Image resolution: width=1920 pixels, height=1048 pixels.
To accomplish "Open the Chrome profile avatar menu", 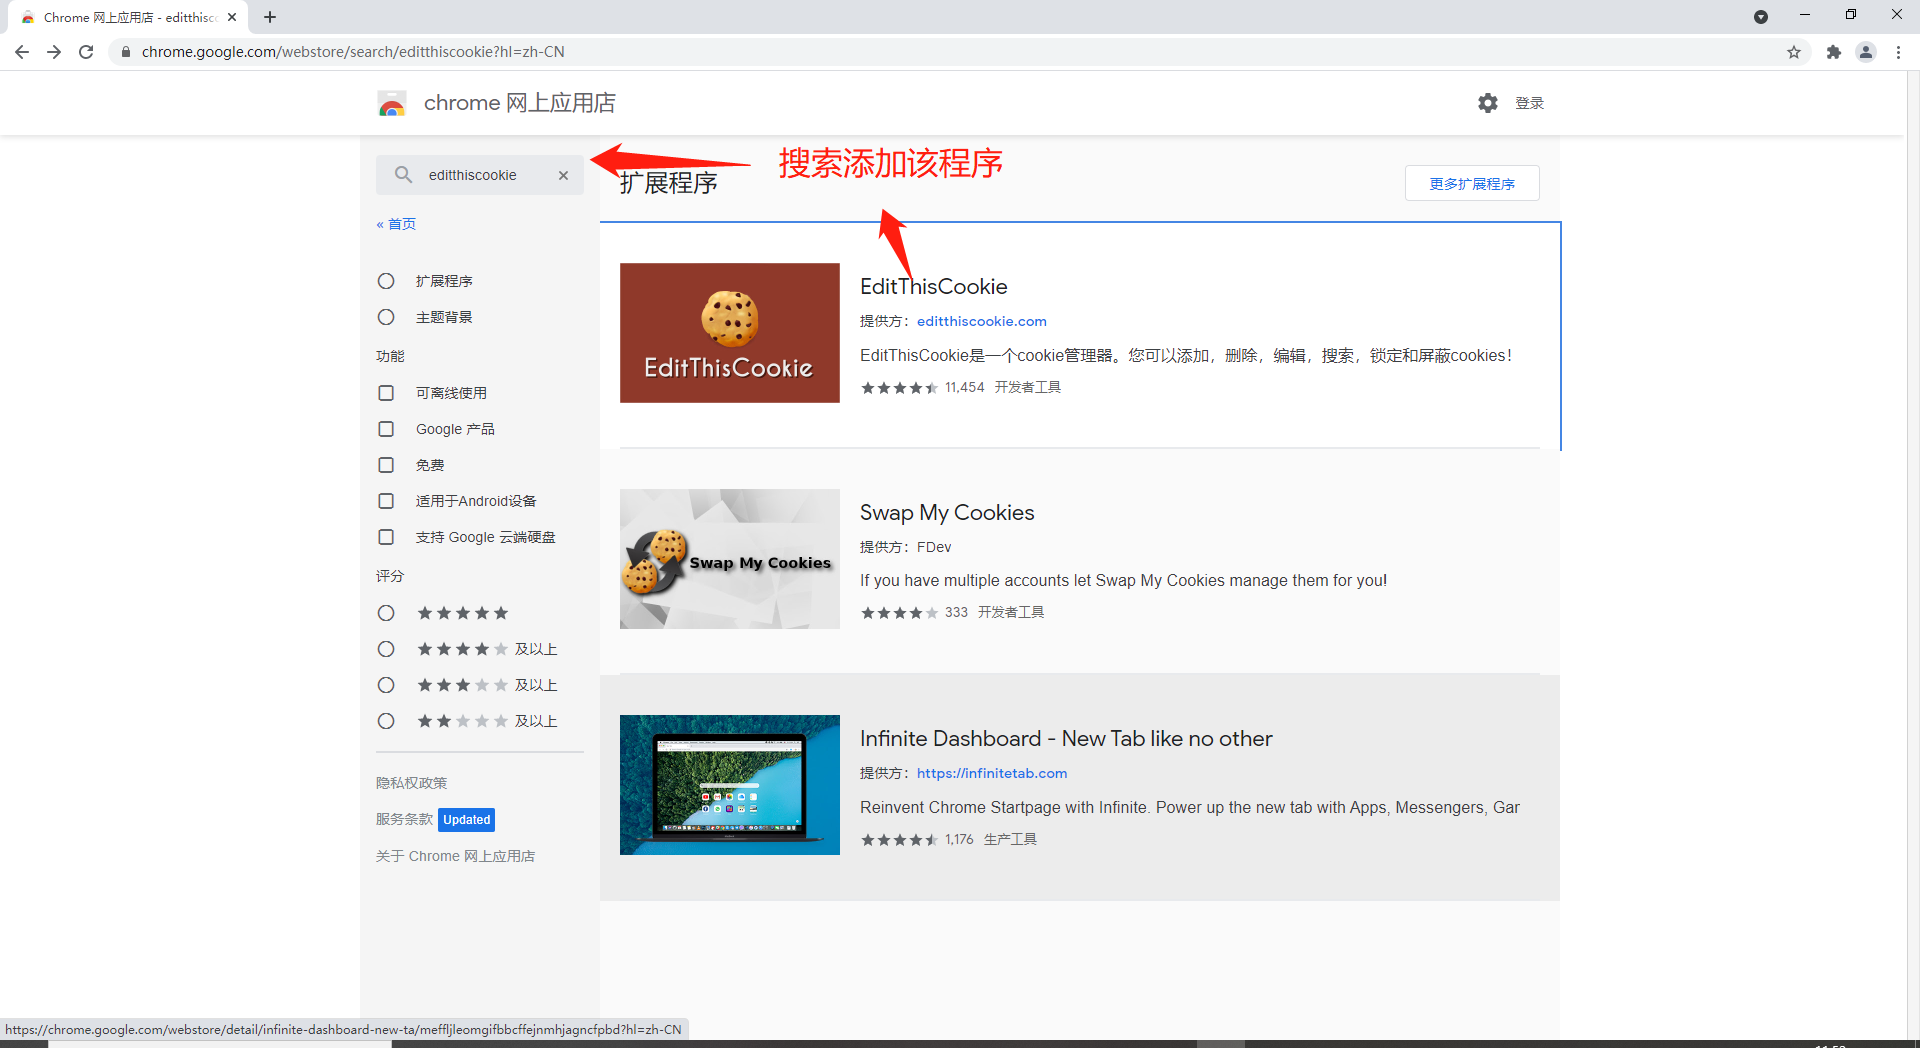I will (x=1866, y=52).
